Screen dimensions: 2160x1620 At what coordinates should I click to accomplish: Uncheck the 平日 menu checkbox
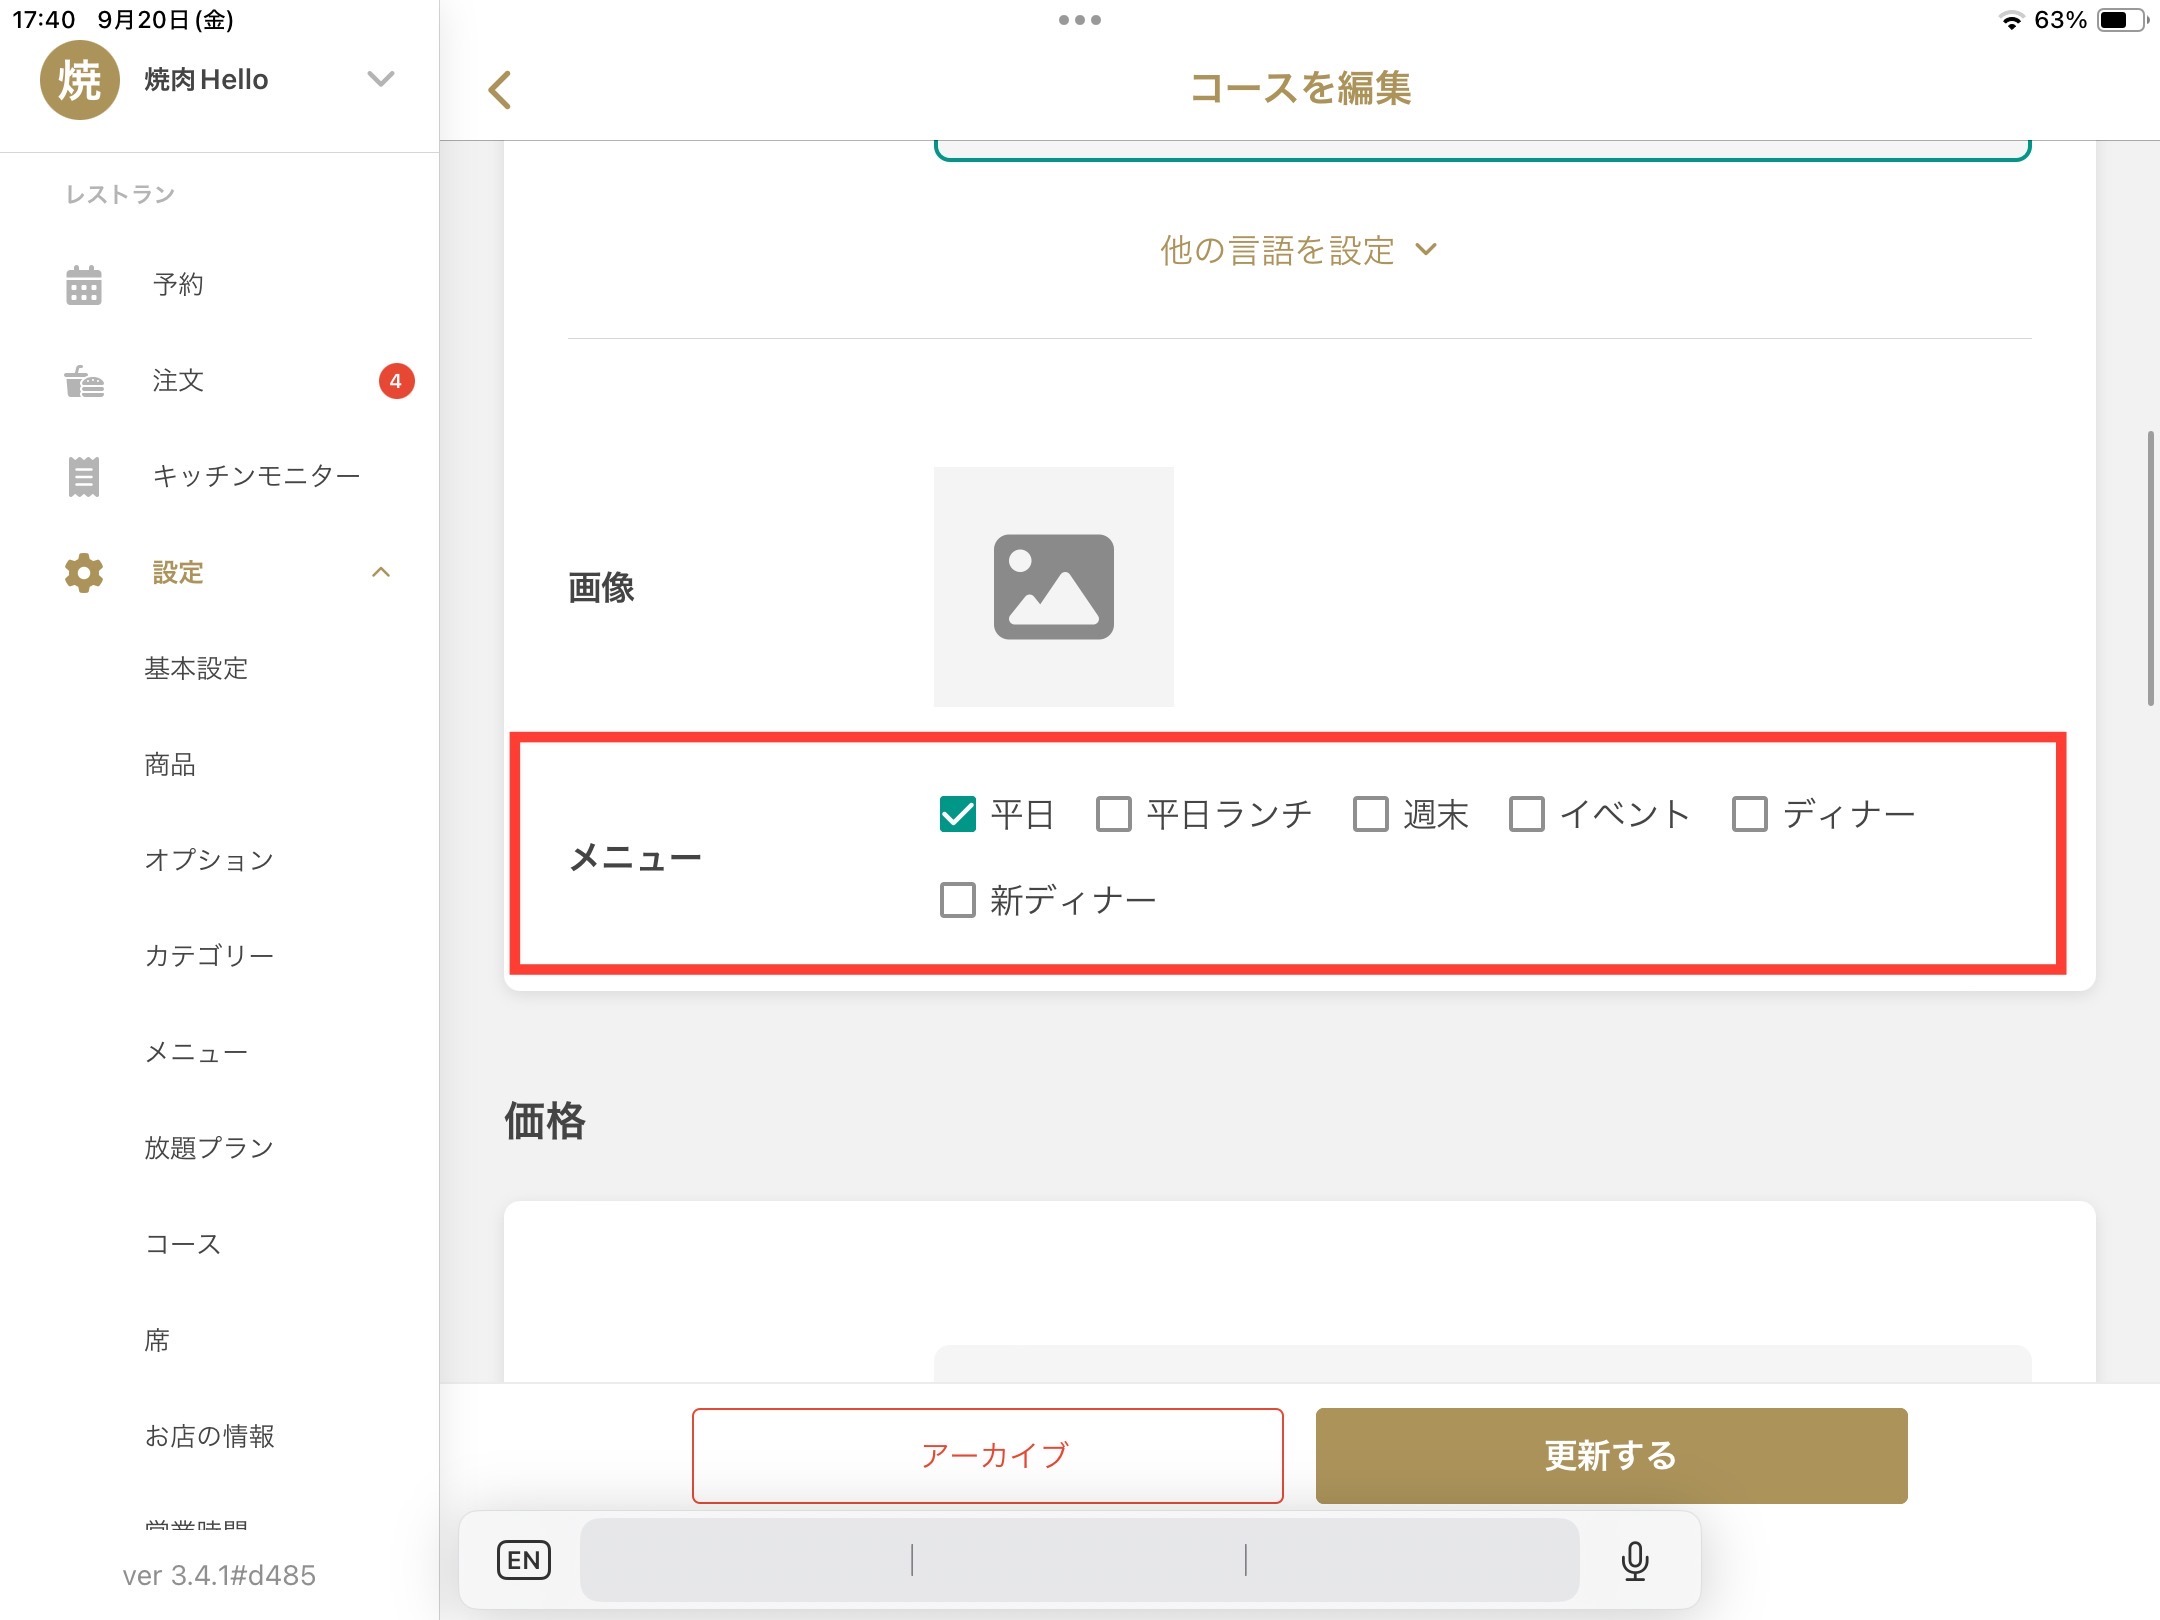click(x=957, y=814)
